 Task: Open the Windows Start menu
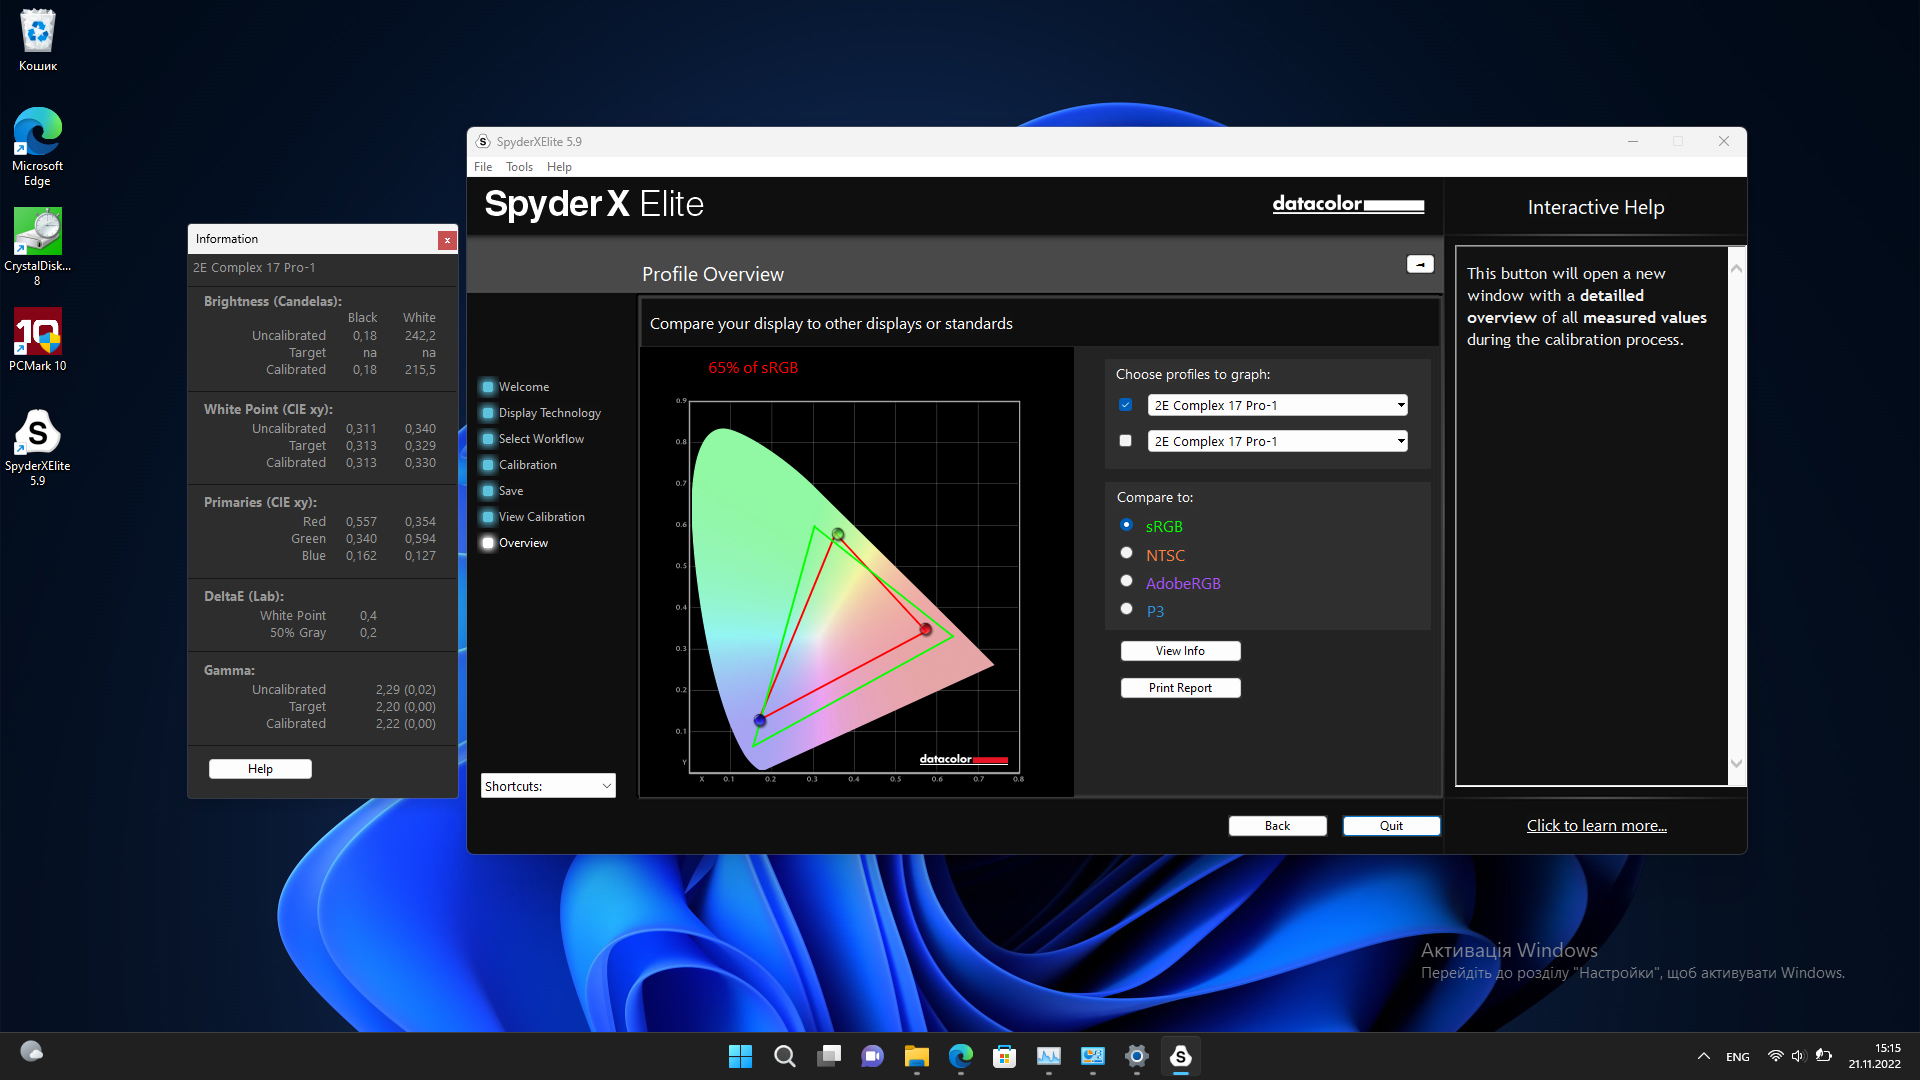[740, 1056]
